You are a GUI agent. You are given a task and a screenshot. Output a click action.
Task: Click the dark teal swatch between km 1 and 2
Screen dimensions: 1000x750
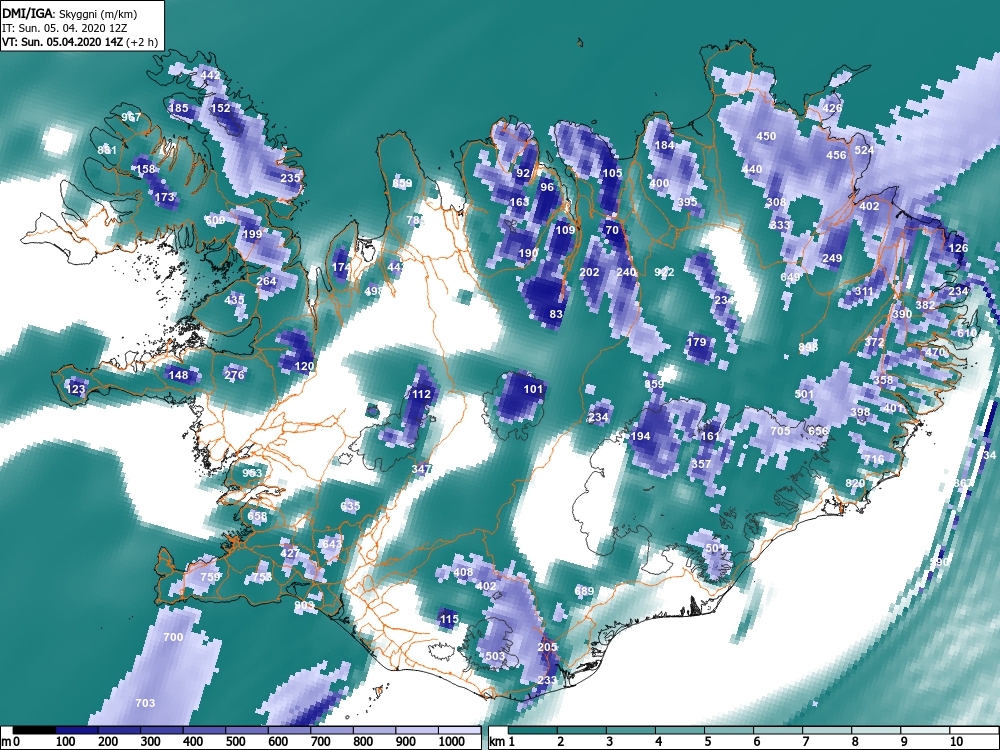533,730
